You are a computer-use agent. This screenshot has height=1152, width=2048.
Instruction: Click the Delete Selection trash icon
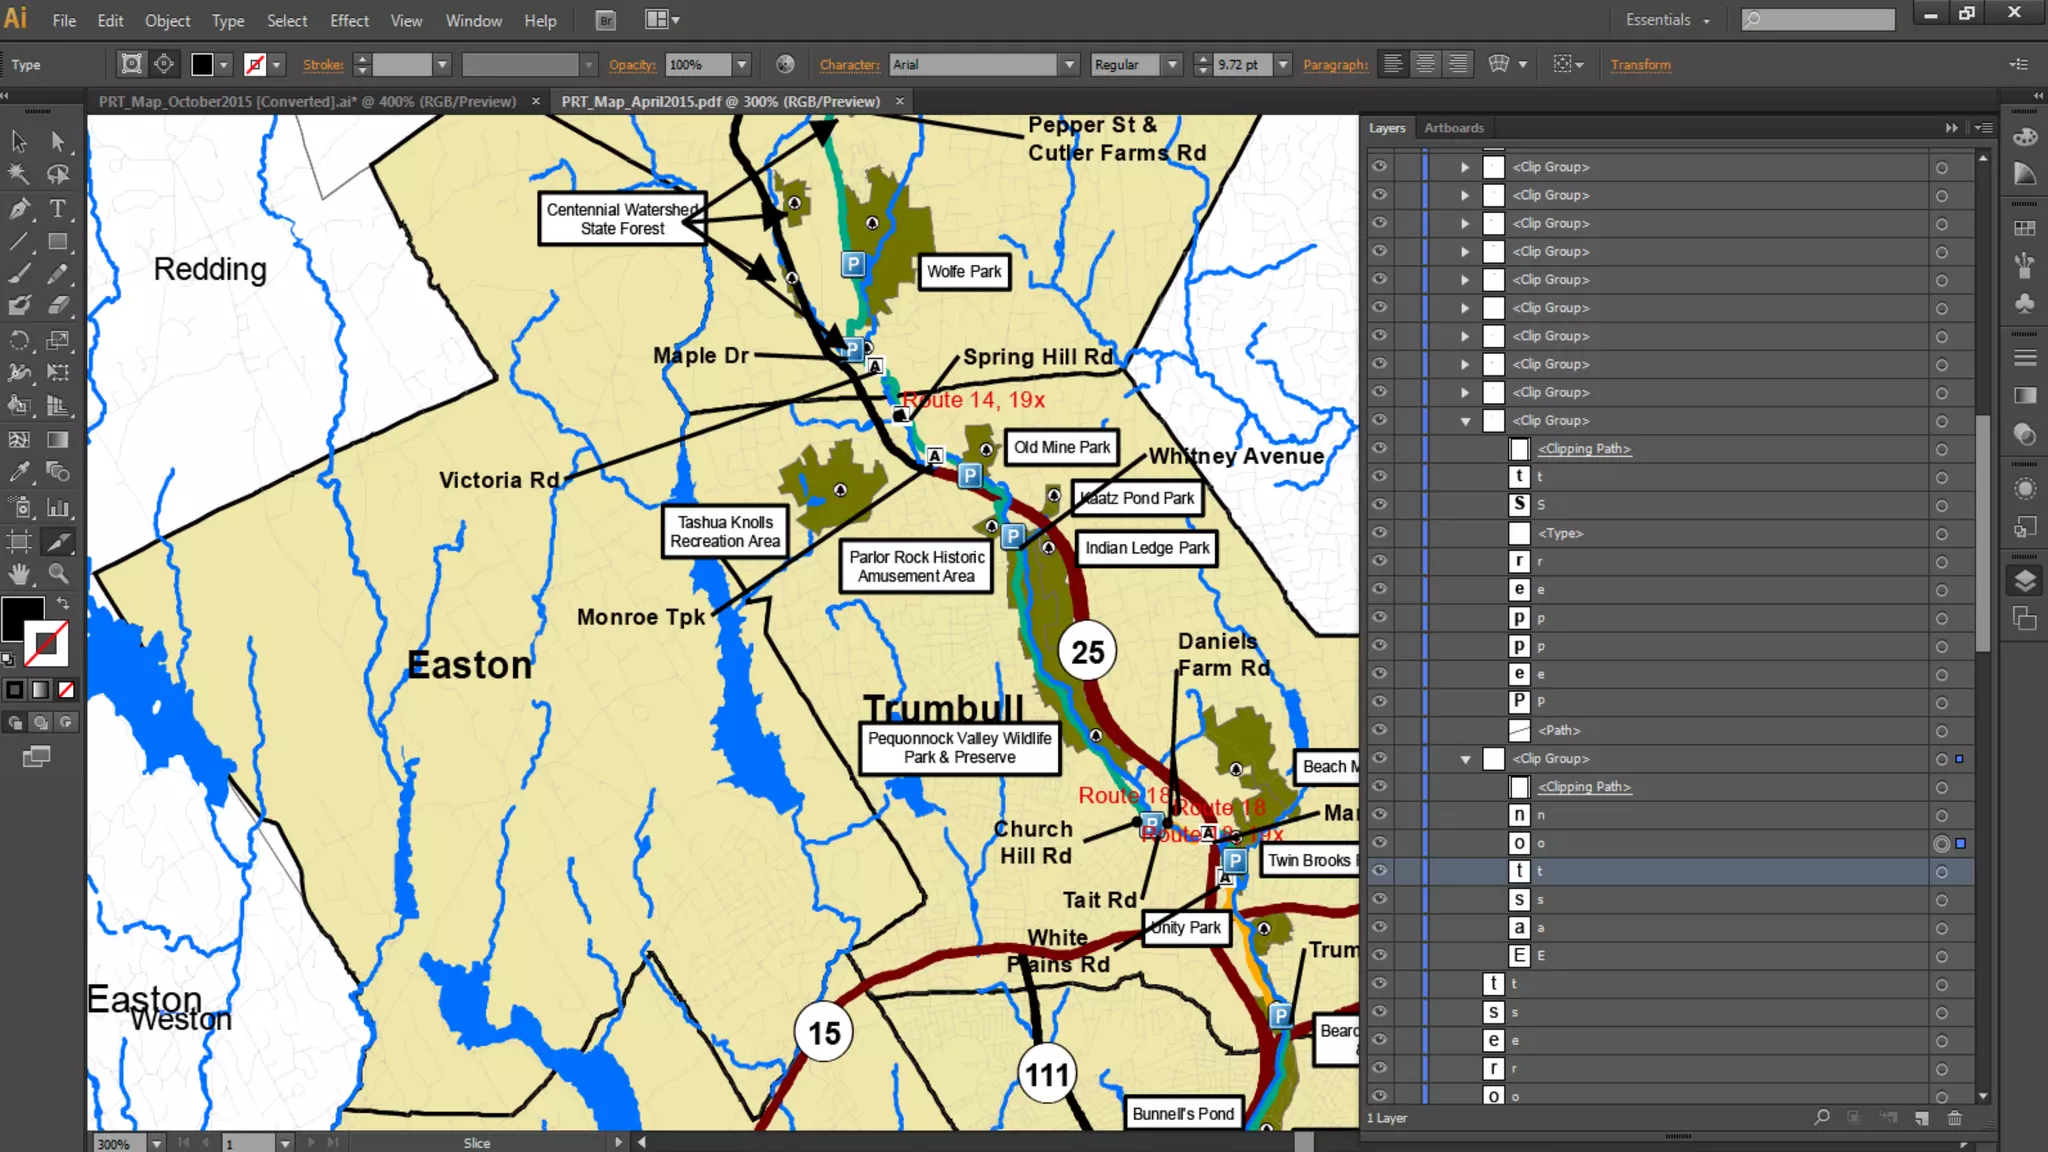[x=1955, y=1118]
